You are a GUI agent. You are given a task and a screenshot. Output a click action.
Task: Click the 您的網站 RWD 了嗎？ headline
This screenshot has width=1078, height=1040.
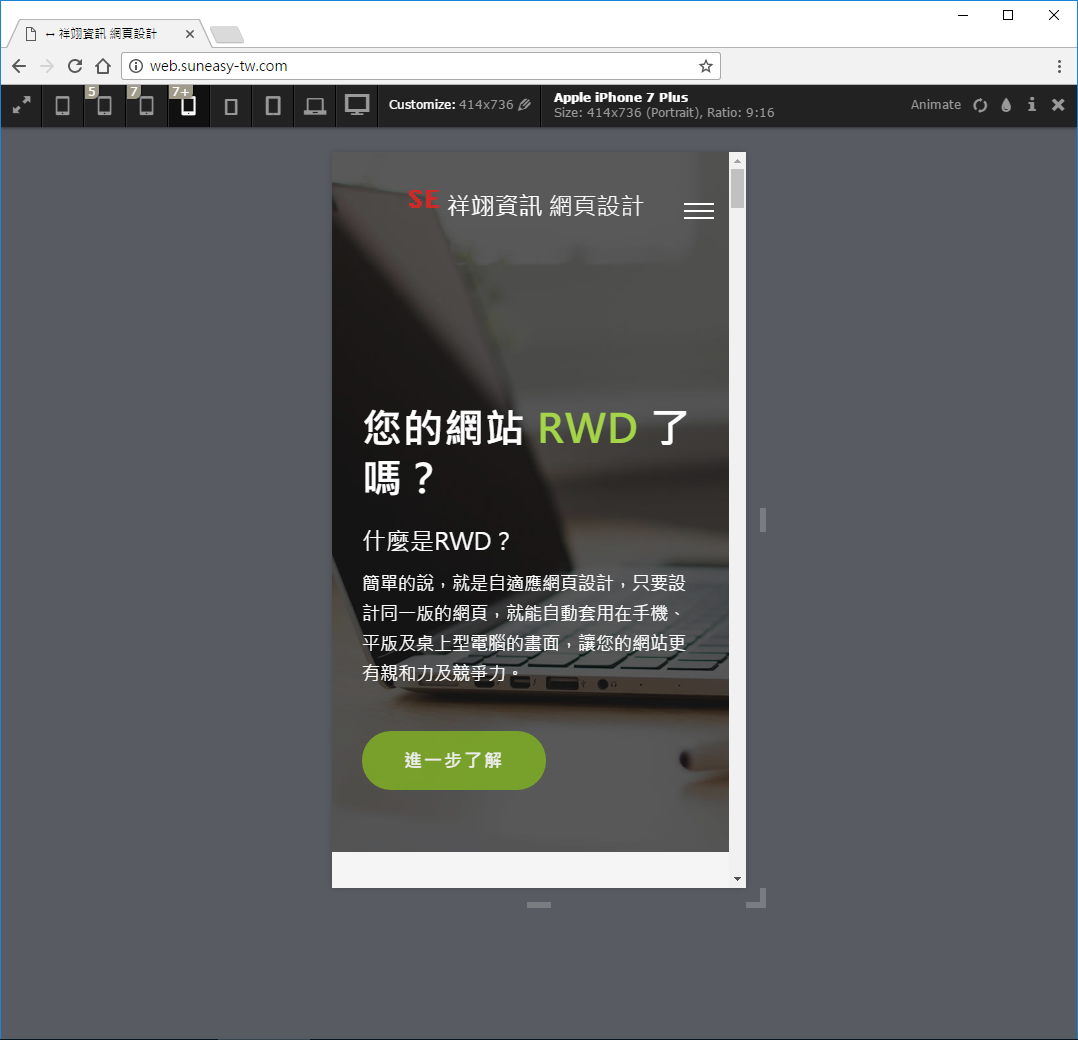click(526, 452)
